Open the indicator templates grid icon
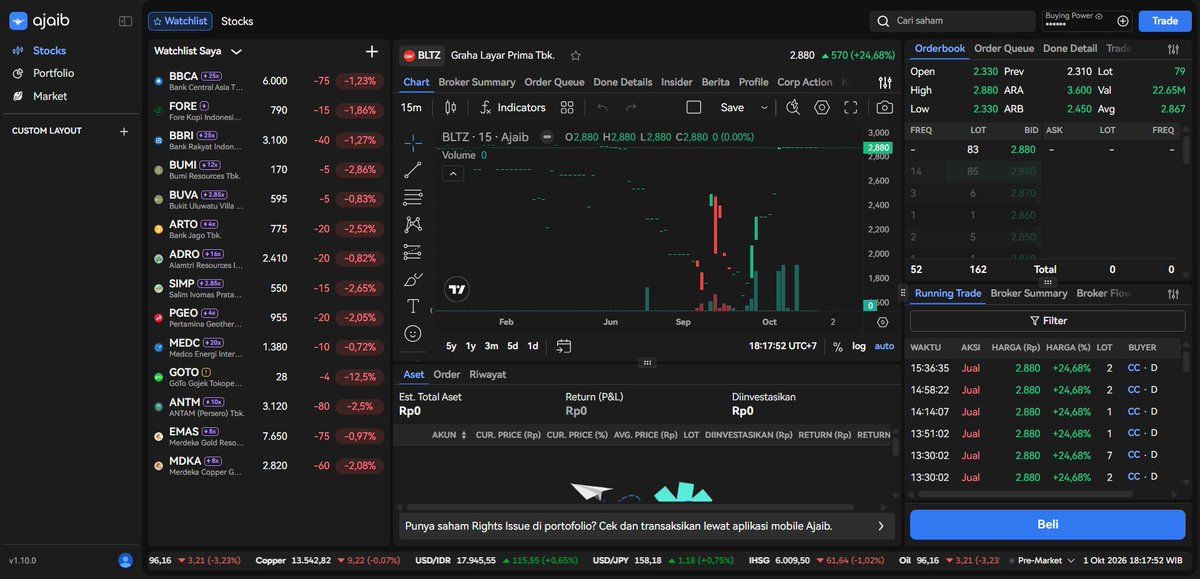This screenshot has width=1200, height=579. [x=567, y=107]
